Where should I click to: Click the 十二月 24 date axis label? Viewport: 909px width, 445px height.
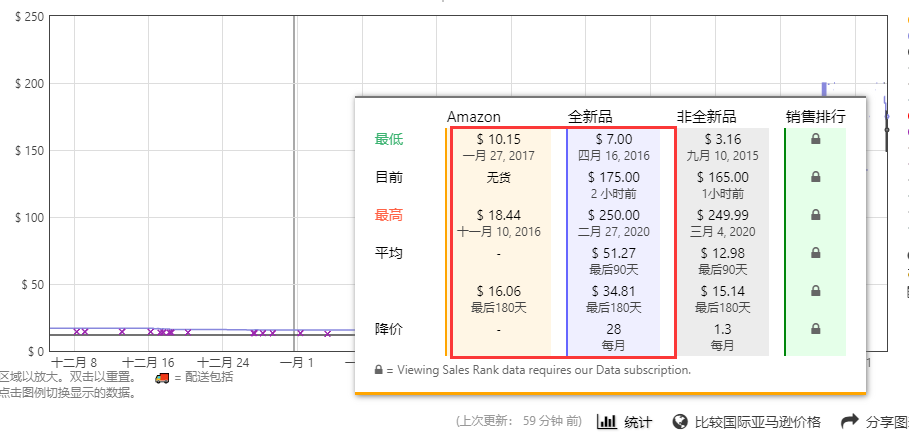tap(223, 363)
